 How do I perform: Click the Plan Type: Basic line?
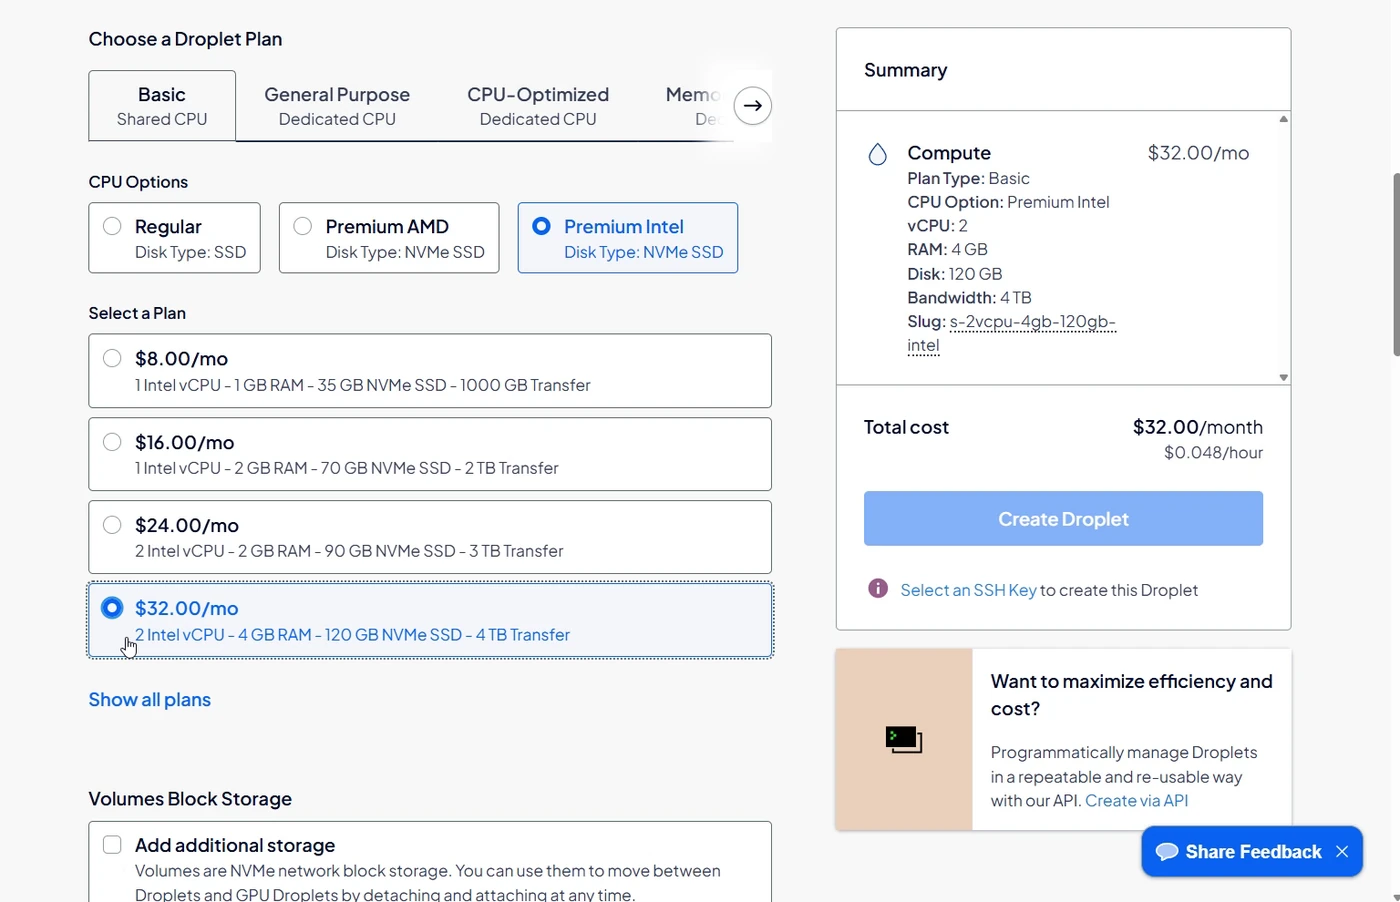(x=968, y=178)
